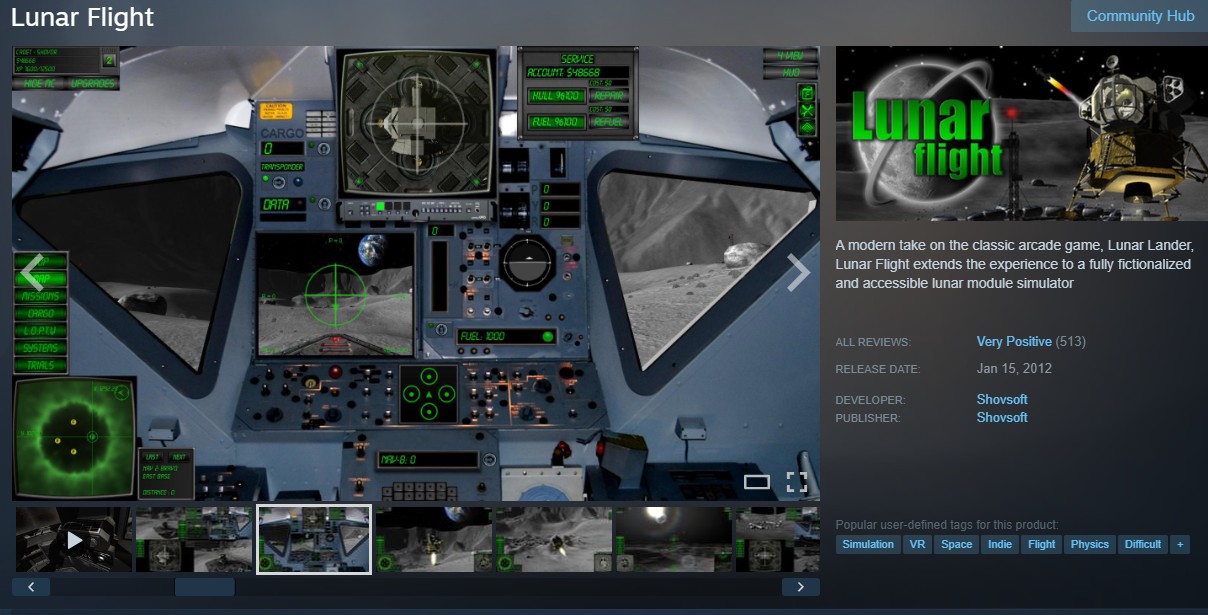Browse the Simulation tag
This screenshot has width=1208, height=615.
[868, 545]
